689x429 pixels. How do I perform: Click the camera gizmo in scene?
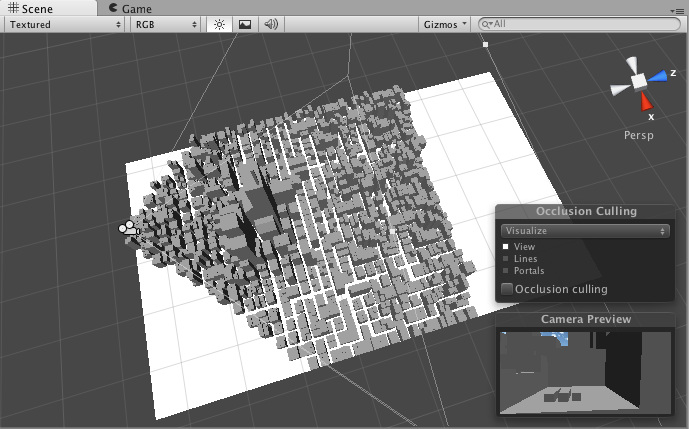128,229
